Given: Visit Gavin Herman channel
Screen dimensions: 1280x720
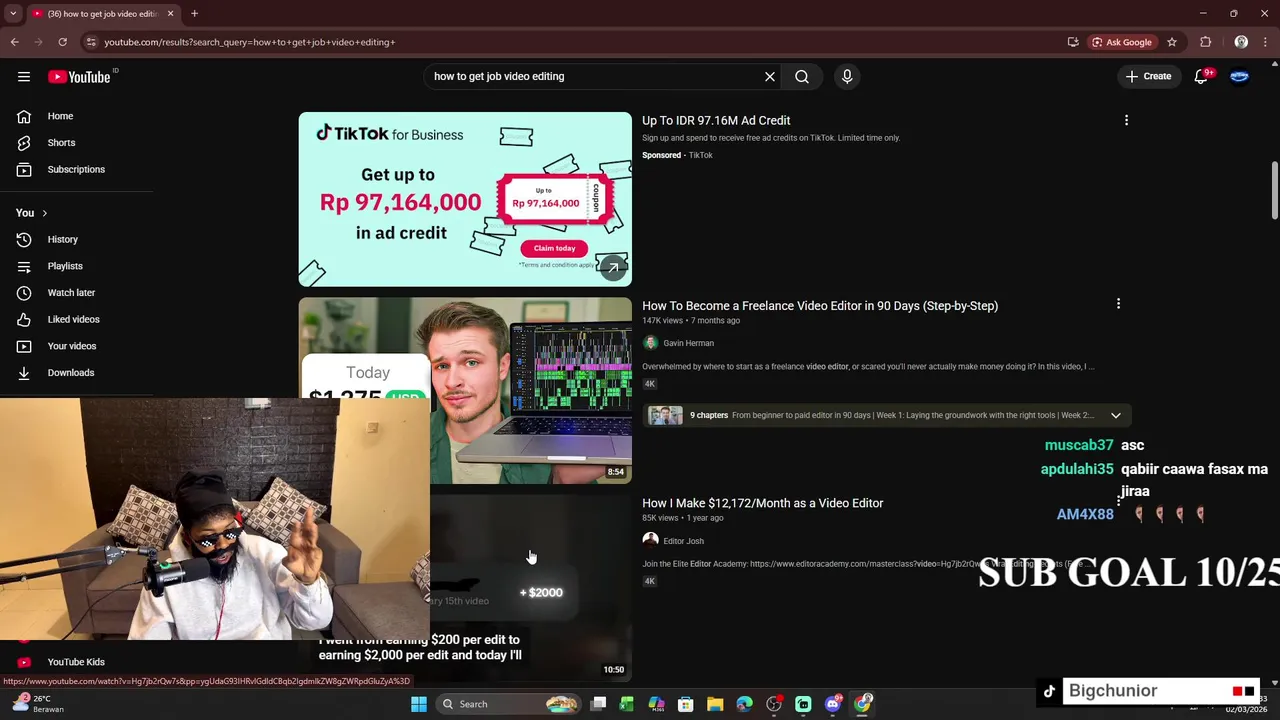Looking at the screenshot, I should click(688, 343).
